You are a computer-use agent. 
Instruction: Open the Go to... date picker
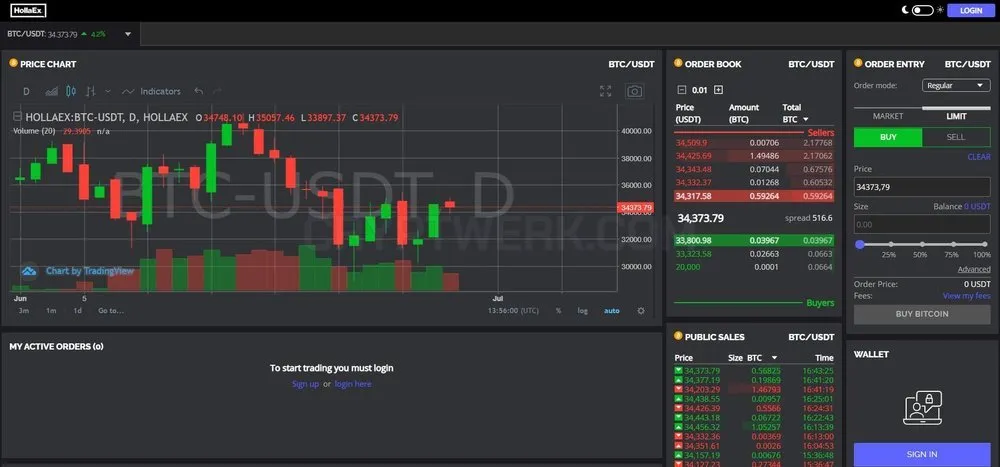[x=111, y=311]
